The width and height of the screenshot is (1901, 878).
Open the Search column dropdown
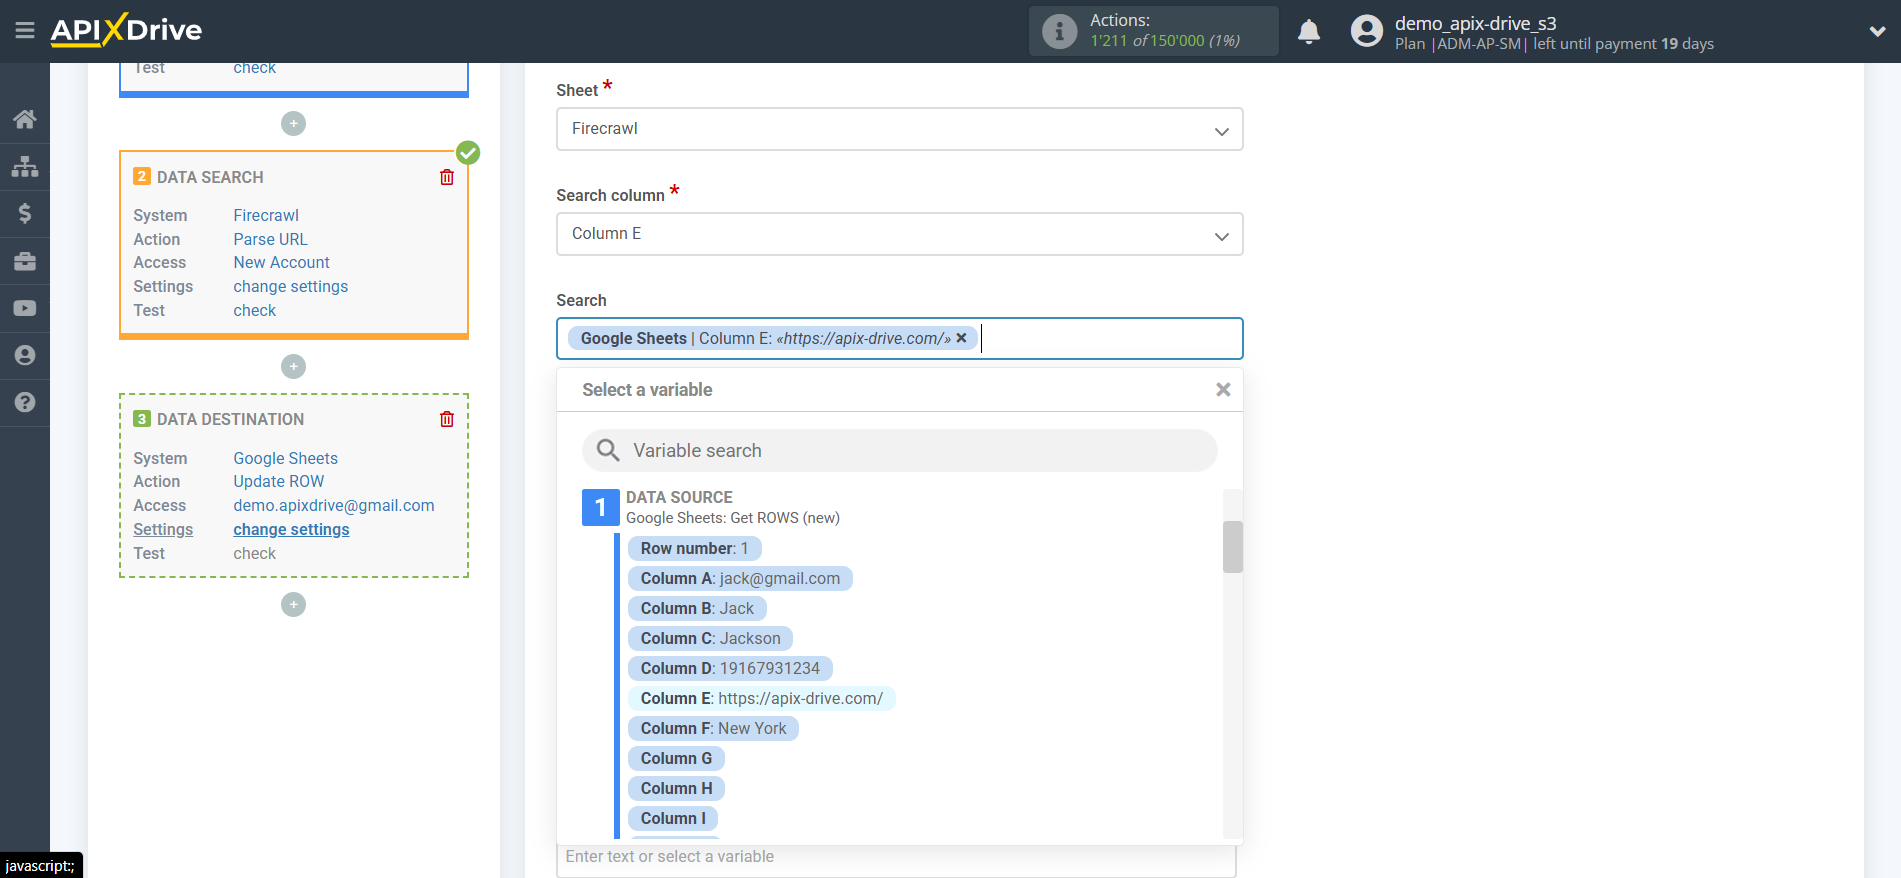(x=899, y=234)
